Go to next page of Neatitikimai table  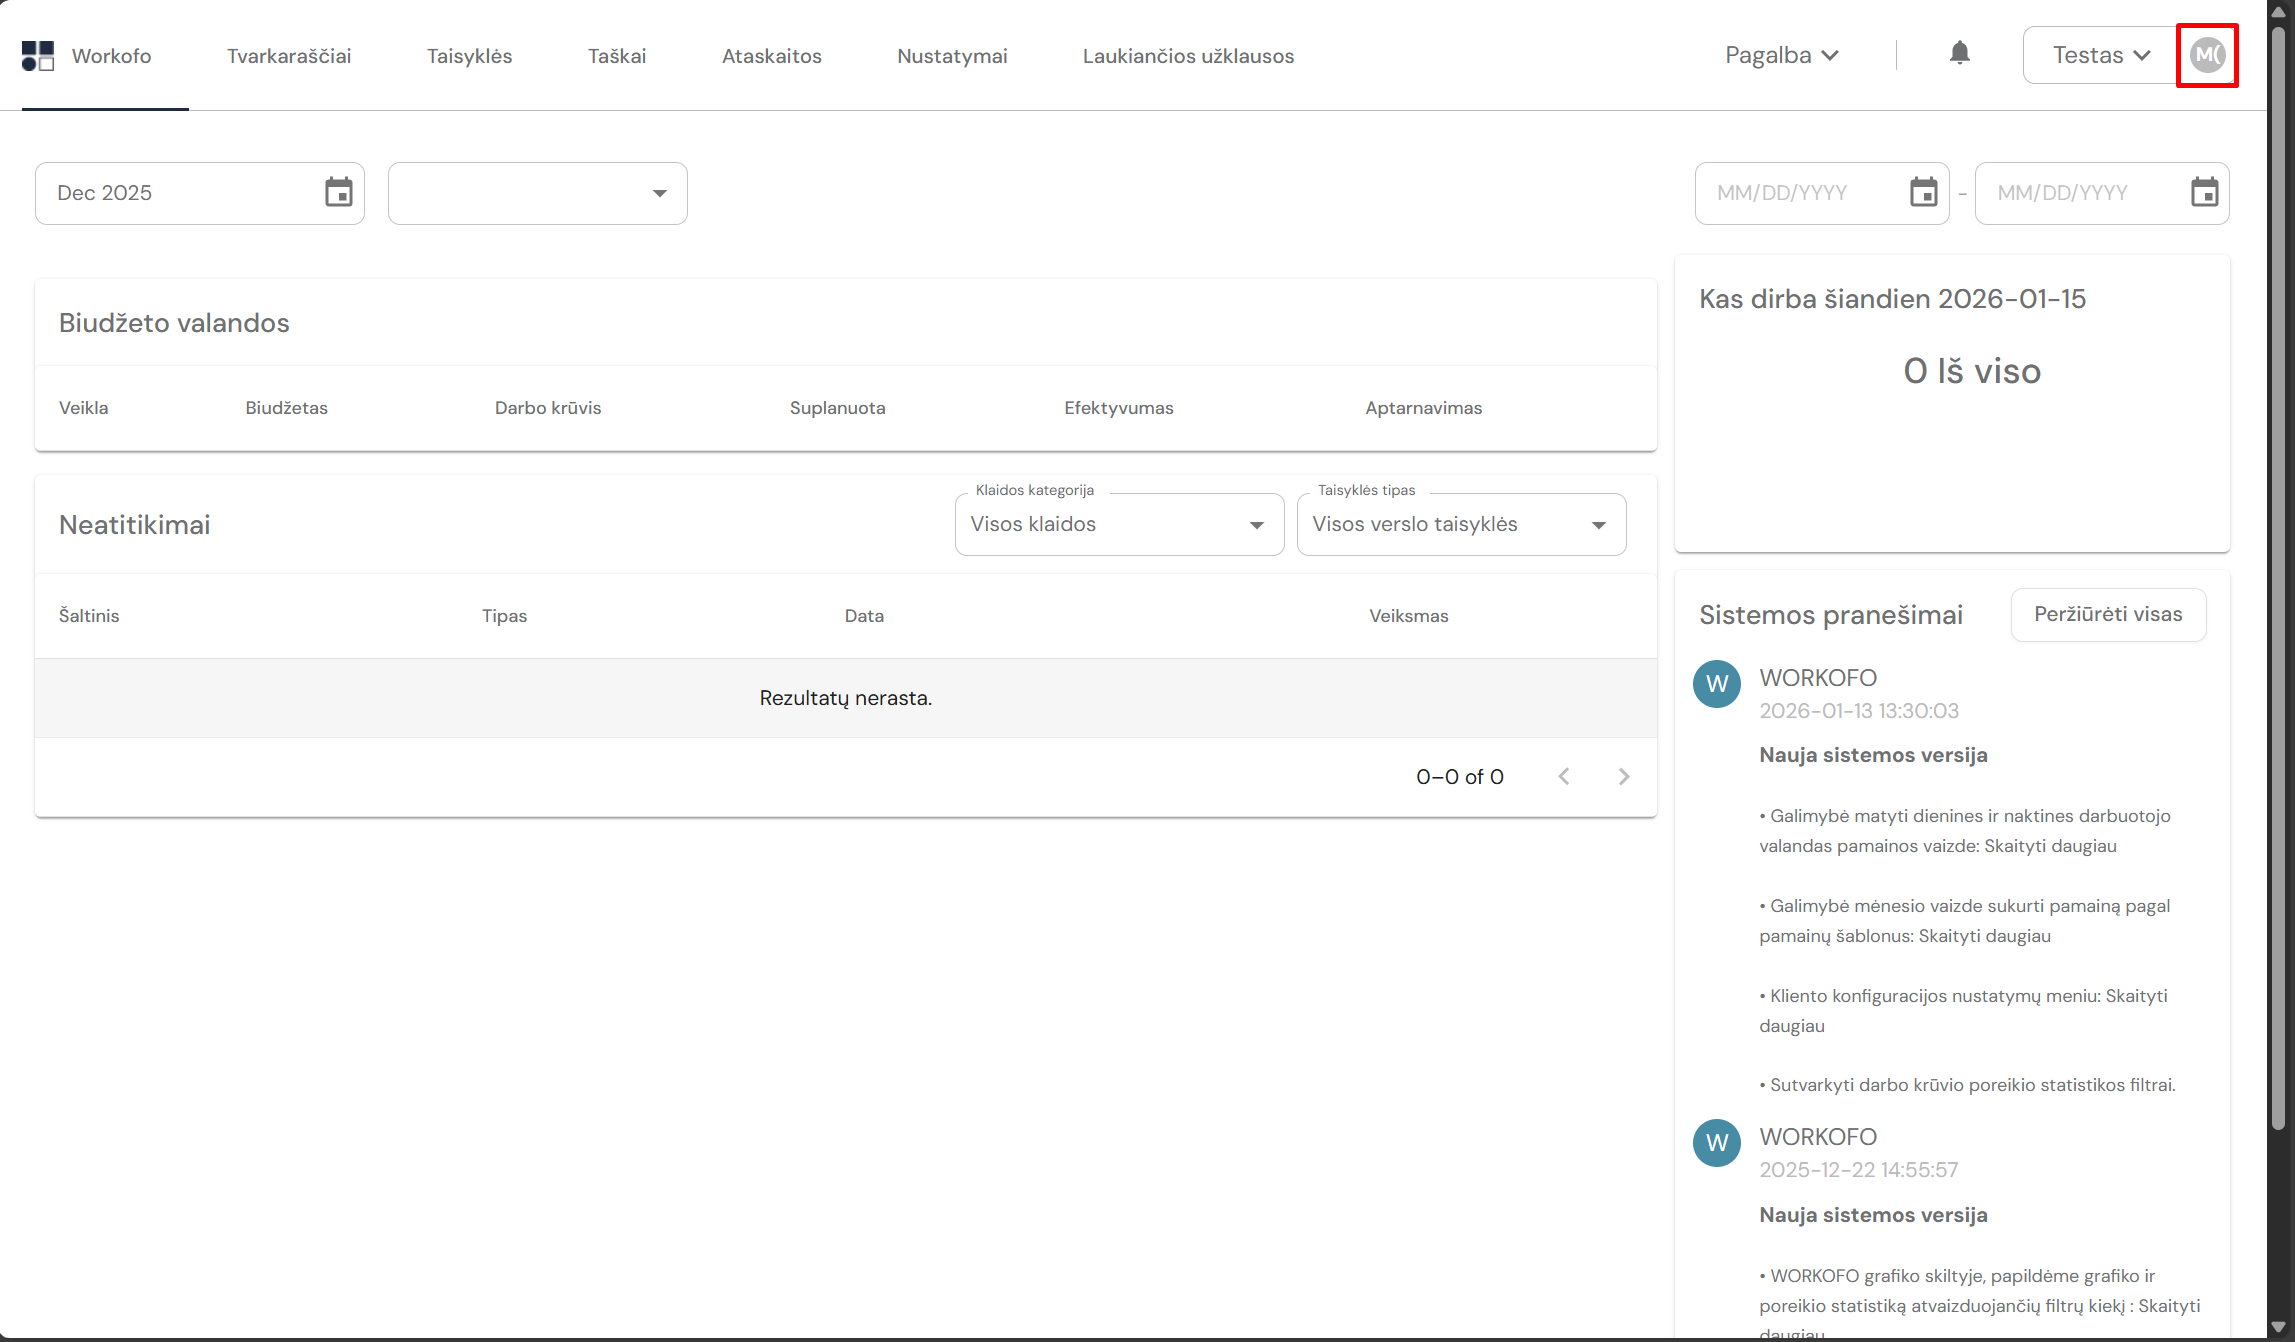pos(1623,777)
